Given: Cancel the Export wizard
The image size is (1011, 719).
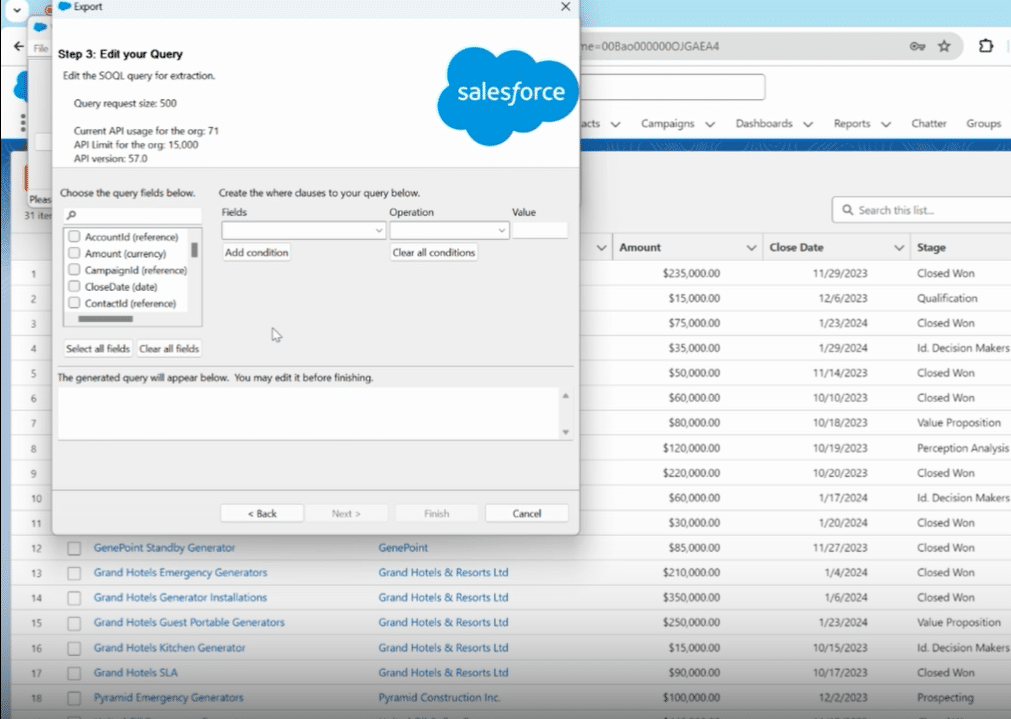Looking at the screenshot, I should coord(527,513).
